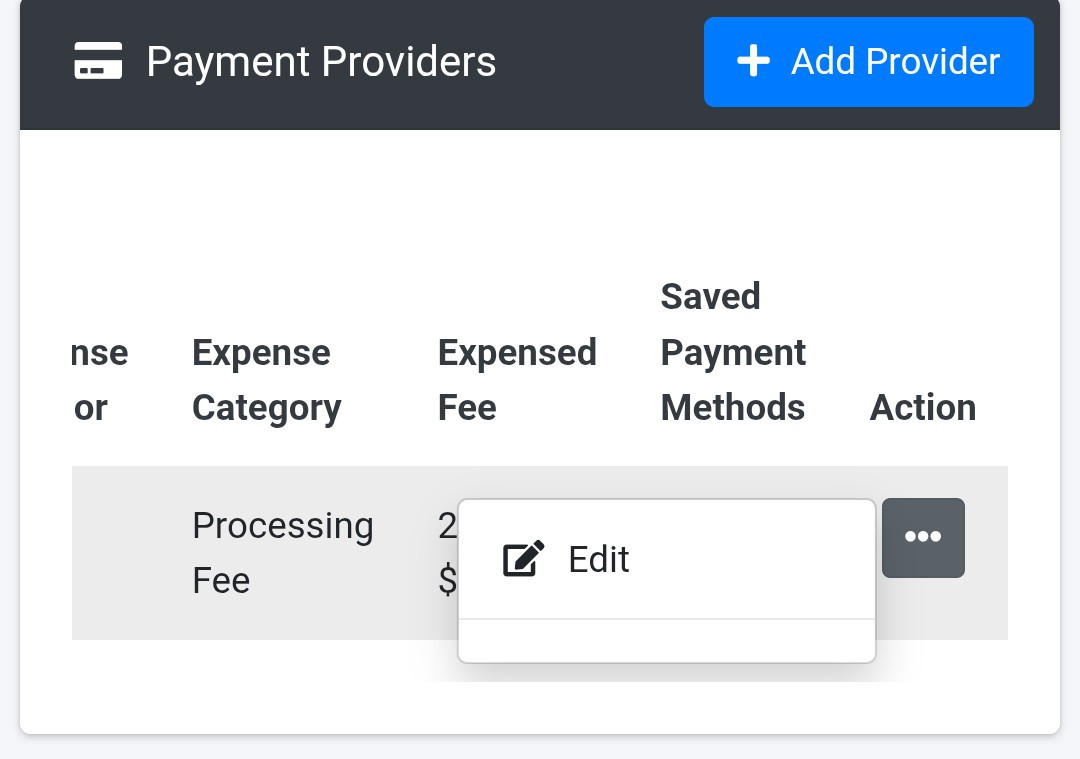Click the Saved Payment Methods column header

[x=733, y=352]
